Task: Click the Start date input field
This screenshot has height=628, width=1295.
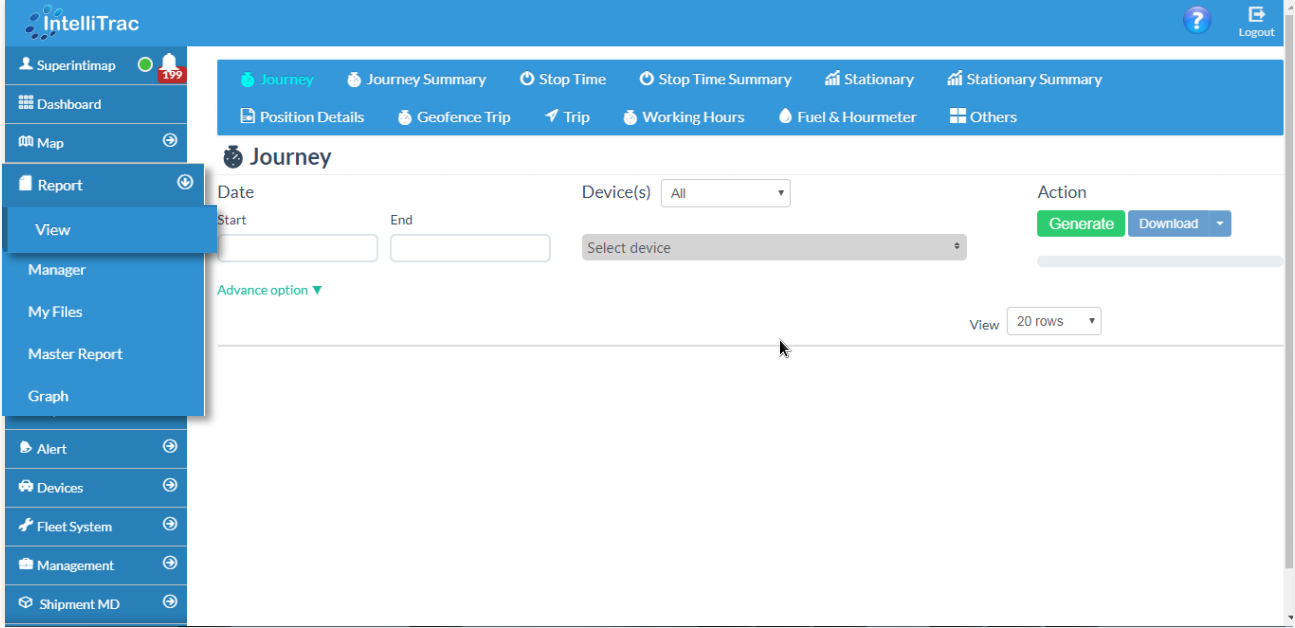Action: [297, 248]
